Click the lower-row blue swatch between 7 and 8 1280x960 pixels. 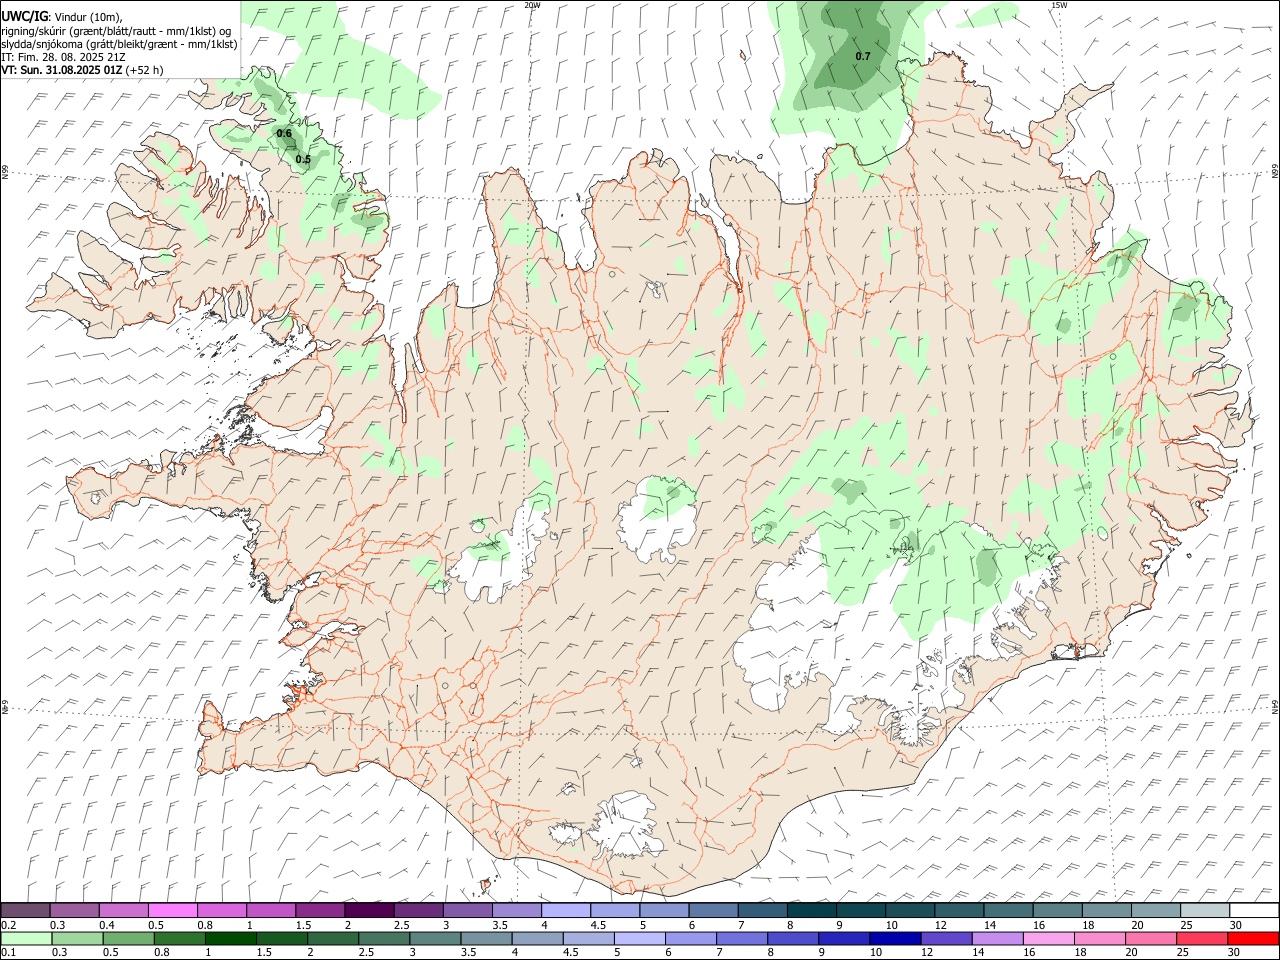pos(742,939)
